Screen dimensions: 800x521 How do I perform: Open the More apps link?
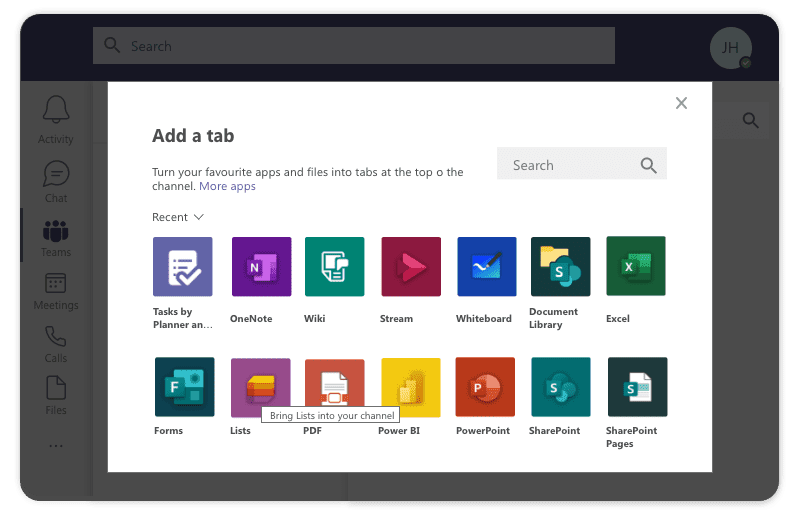[227, 186]
